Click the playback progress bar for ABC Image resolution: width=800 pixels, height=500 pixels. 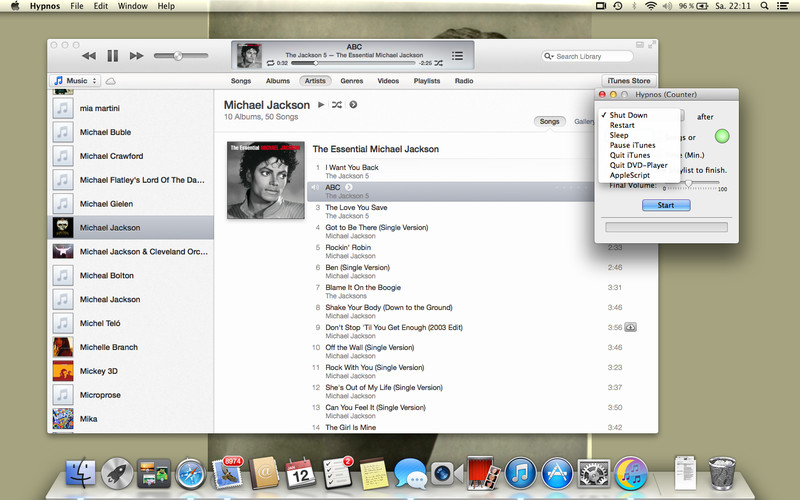[x=353, y=63]
